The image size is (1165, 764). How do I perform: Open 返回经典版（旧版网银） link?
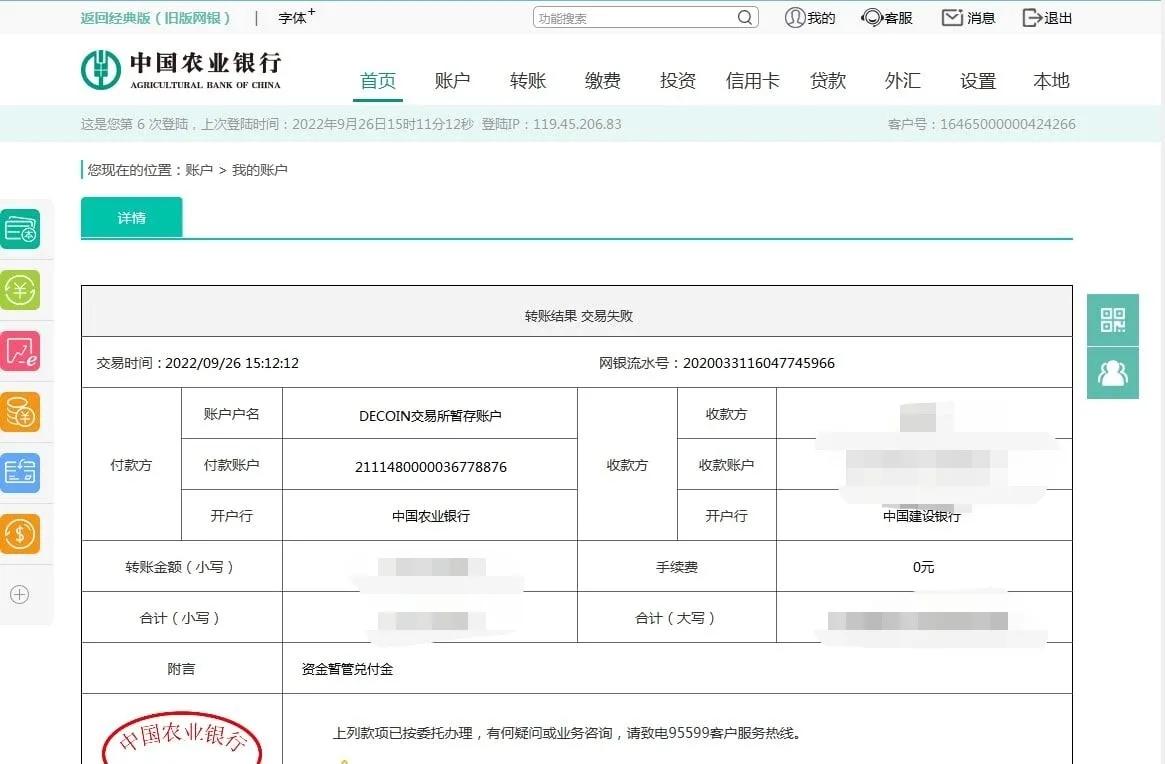click(155, 17)
